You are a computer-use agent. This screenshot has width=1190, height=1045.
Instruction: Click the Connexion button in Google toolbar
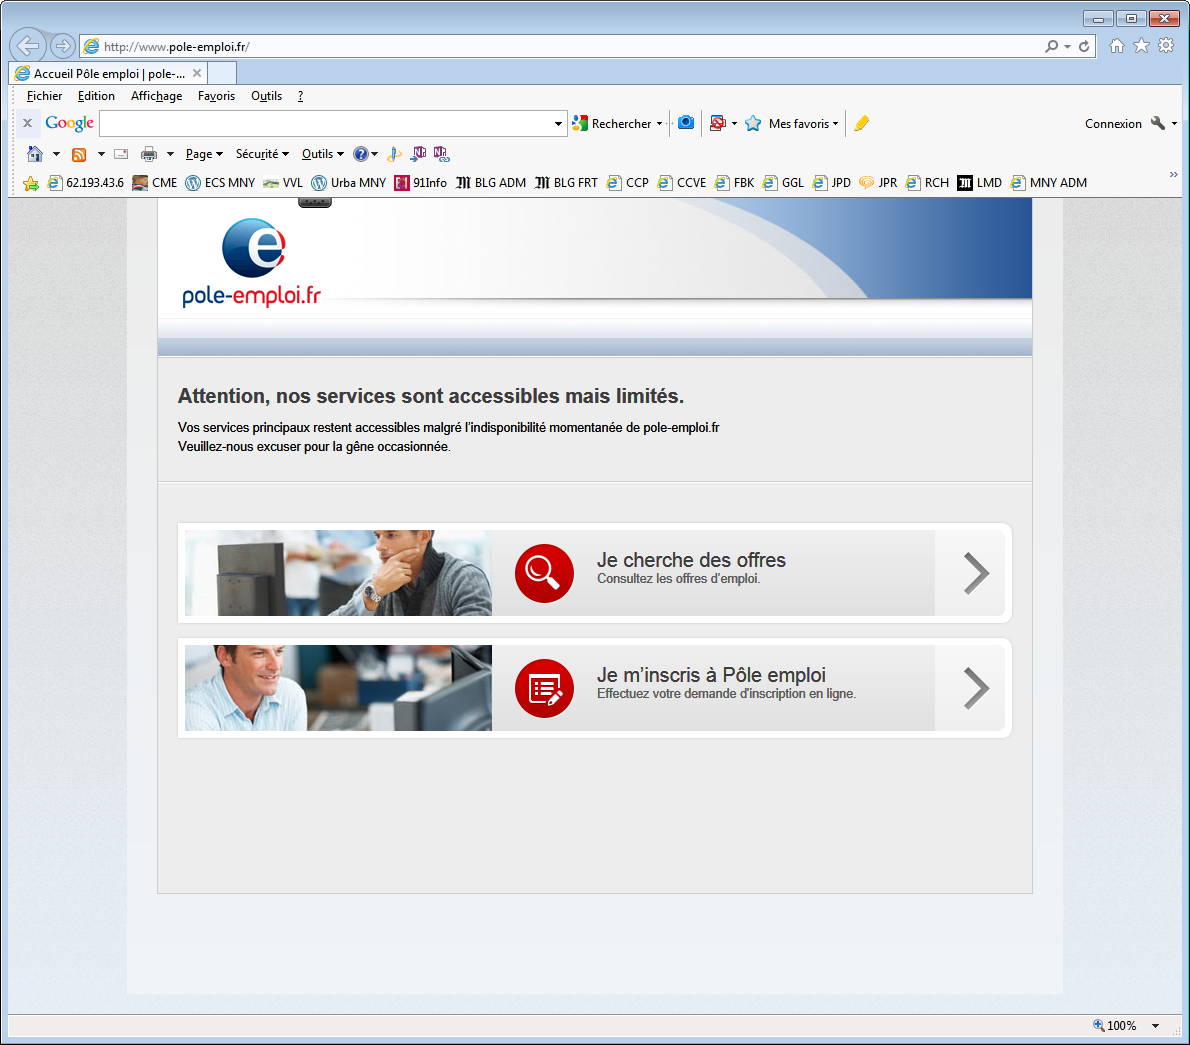pyautogui.click(x=1112, y=124)
